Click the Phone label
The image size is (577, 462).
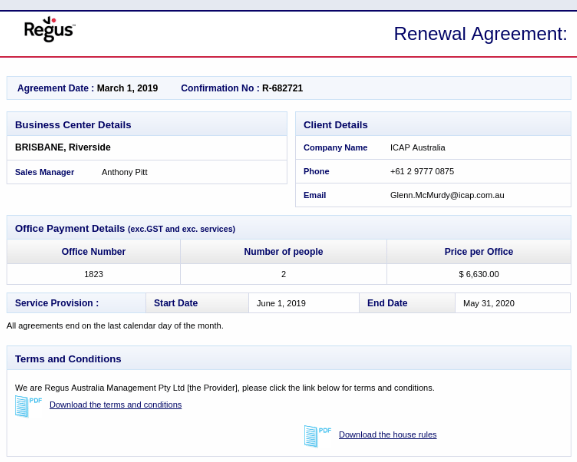point(316,171)
